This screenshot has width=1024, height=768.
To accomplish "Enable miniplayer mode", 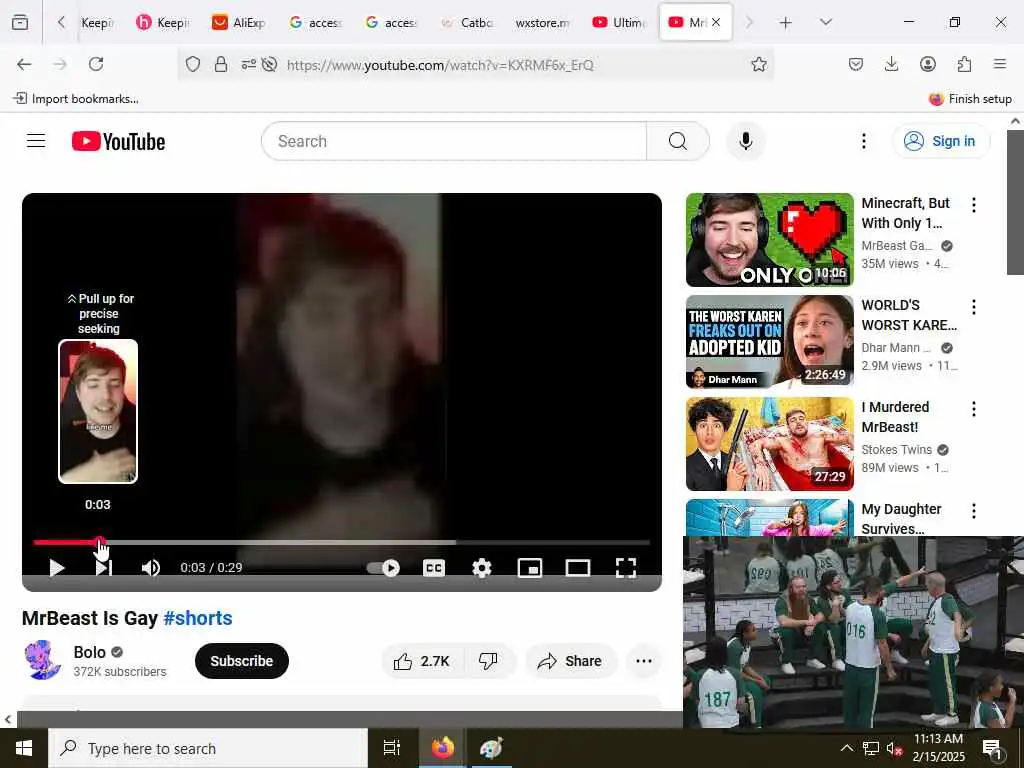I will click(530, 568).
